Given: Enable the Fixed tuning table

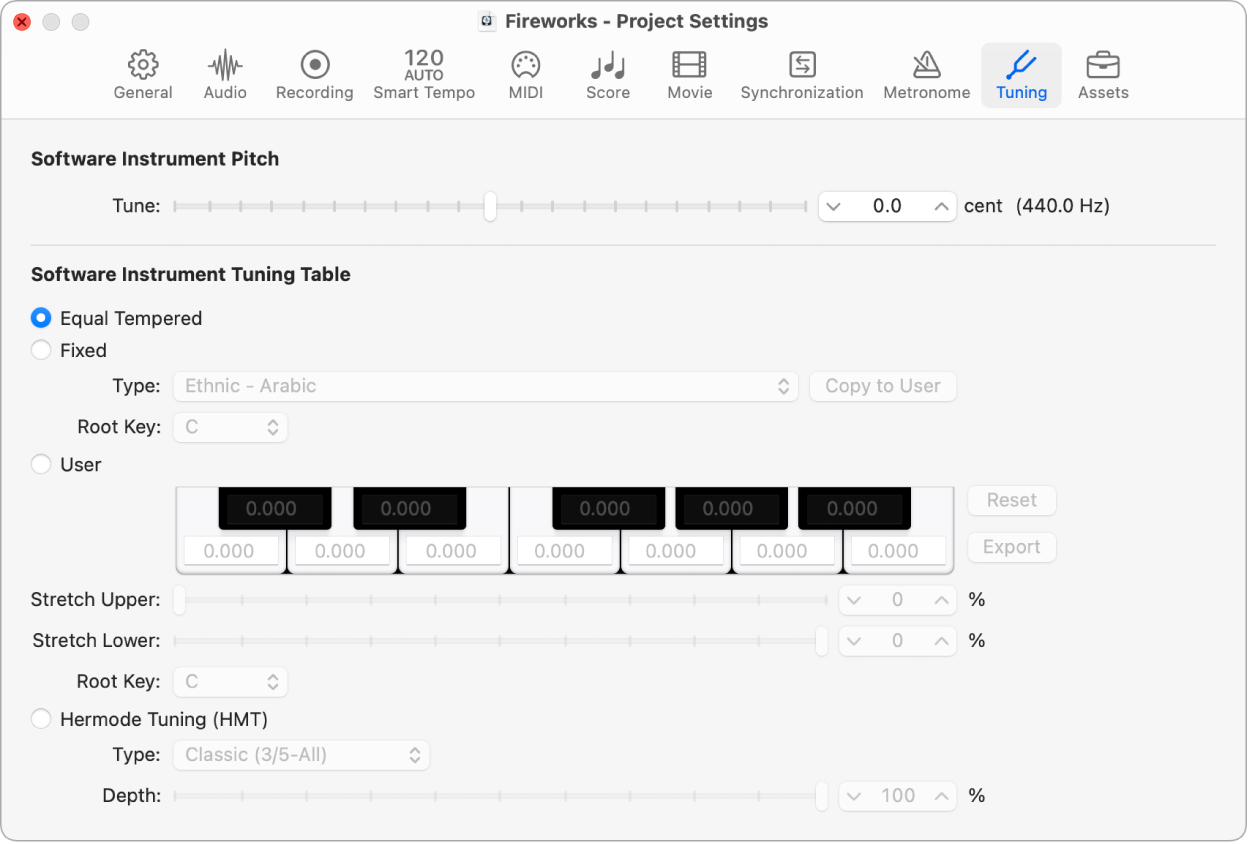Looking at the screenshot, I should click(40, 350).
